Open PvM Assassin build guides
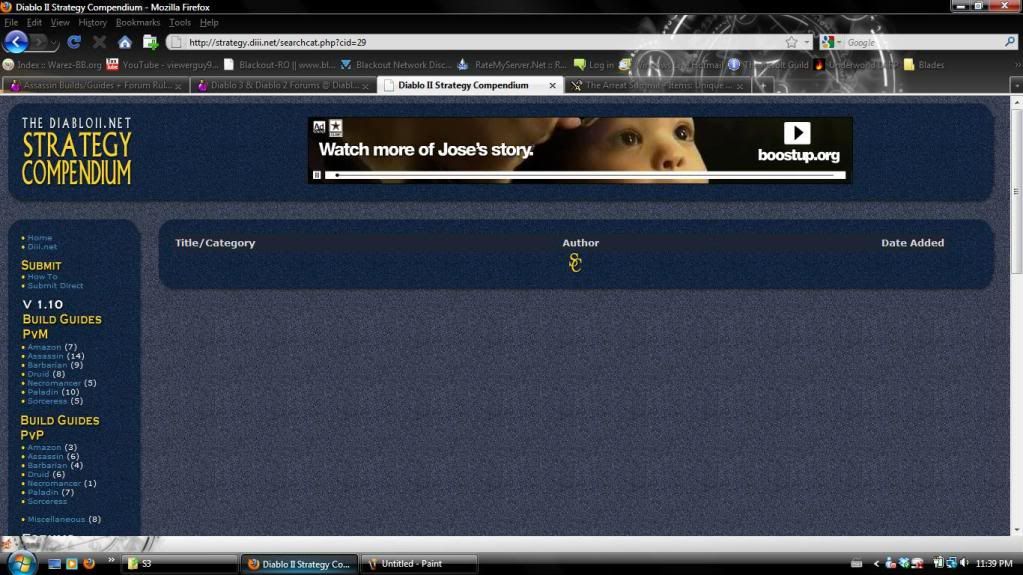This screenshot has width=1023, height=575. [45, 356]
